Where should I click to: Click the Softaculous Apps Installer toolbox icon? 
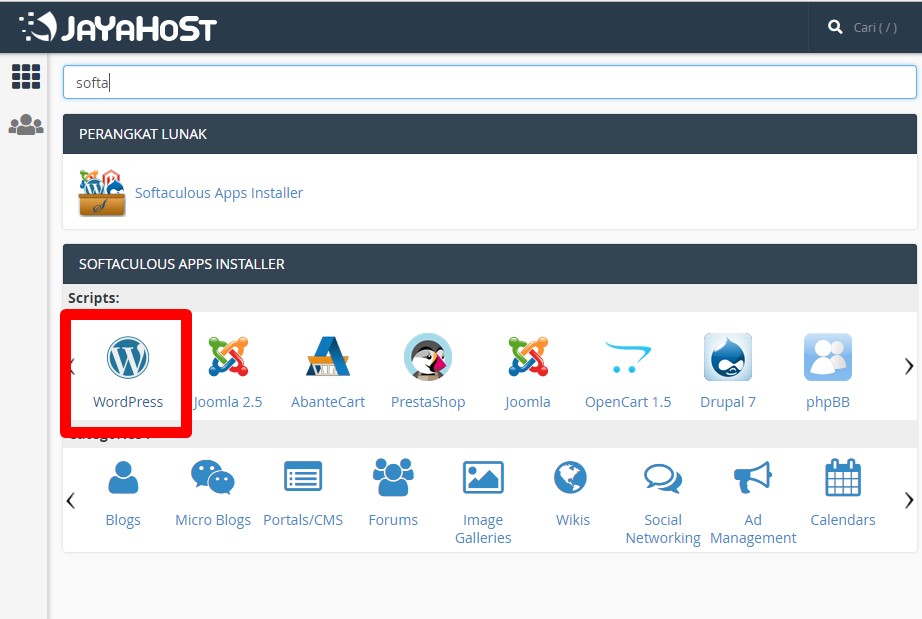tap(102, 193)
